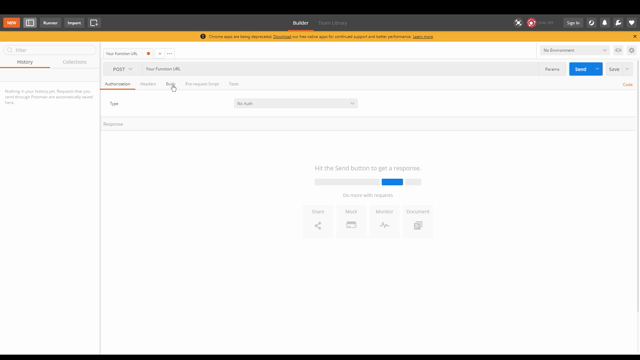Click the Code link
This screenshot has width=640, height=360.
(627, 84)
